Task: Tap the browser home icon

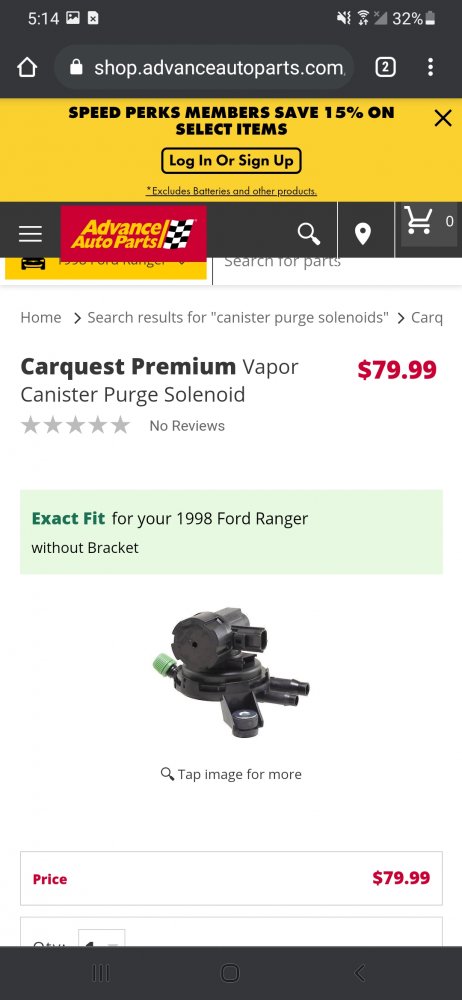Action: click(27, 67)
